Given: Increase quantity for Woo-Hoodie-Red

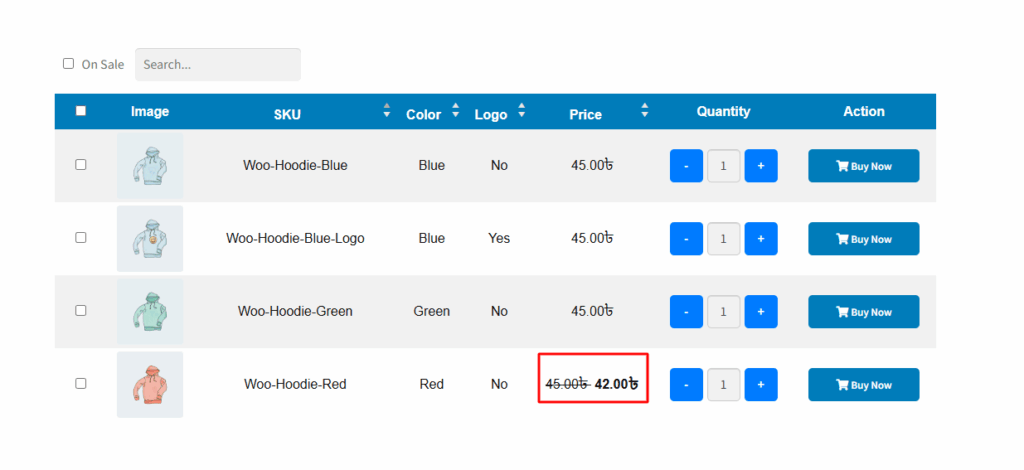Looking at the screenshot, I should pyautogui.click(x=761, y=384).
